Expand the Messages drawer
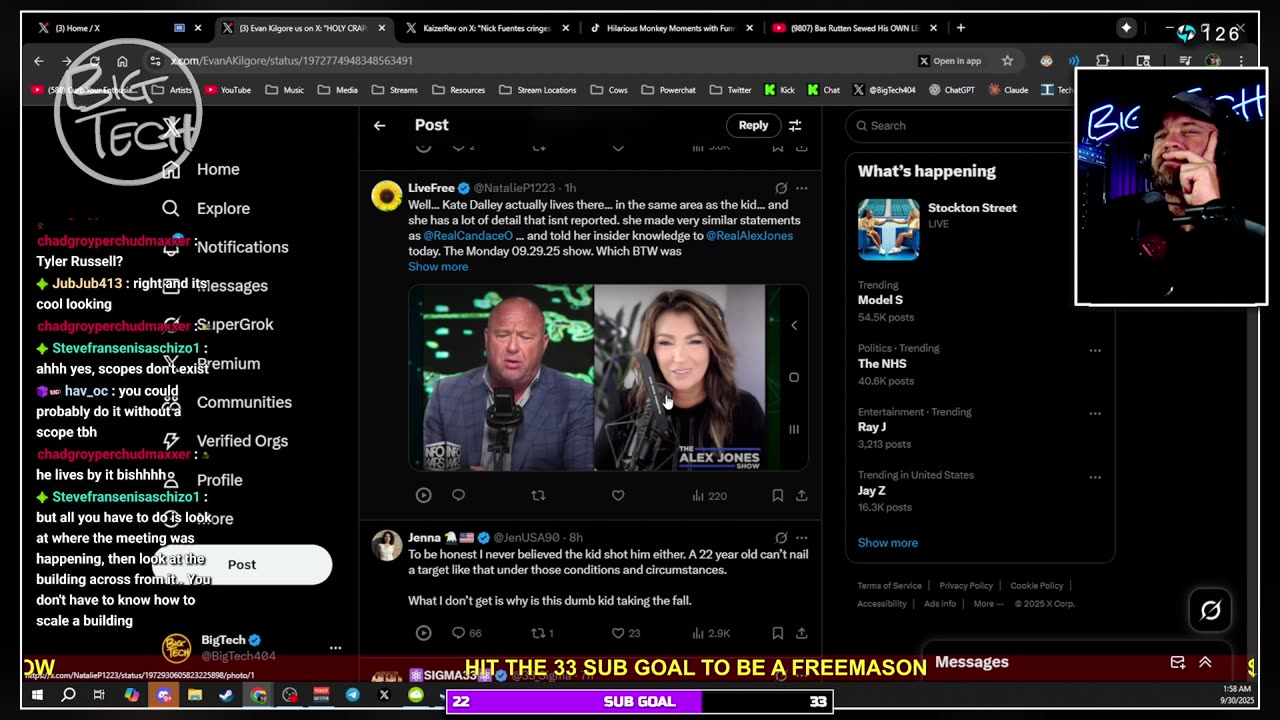Screen dimensions: 1280x720 point(1205,662)
